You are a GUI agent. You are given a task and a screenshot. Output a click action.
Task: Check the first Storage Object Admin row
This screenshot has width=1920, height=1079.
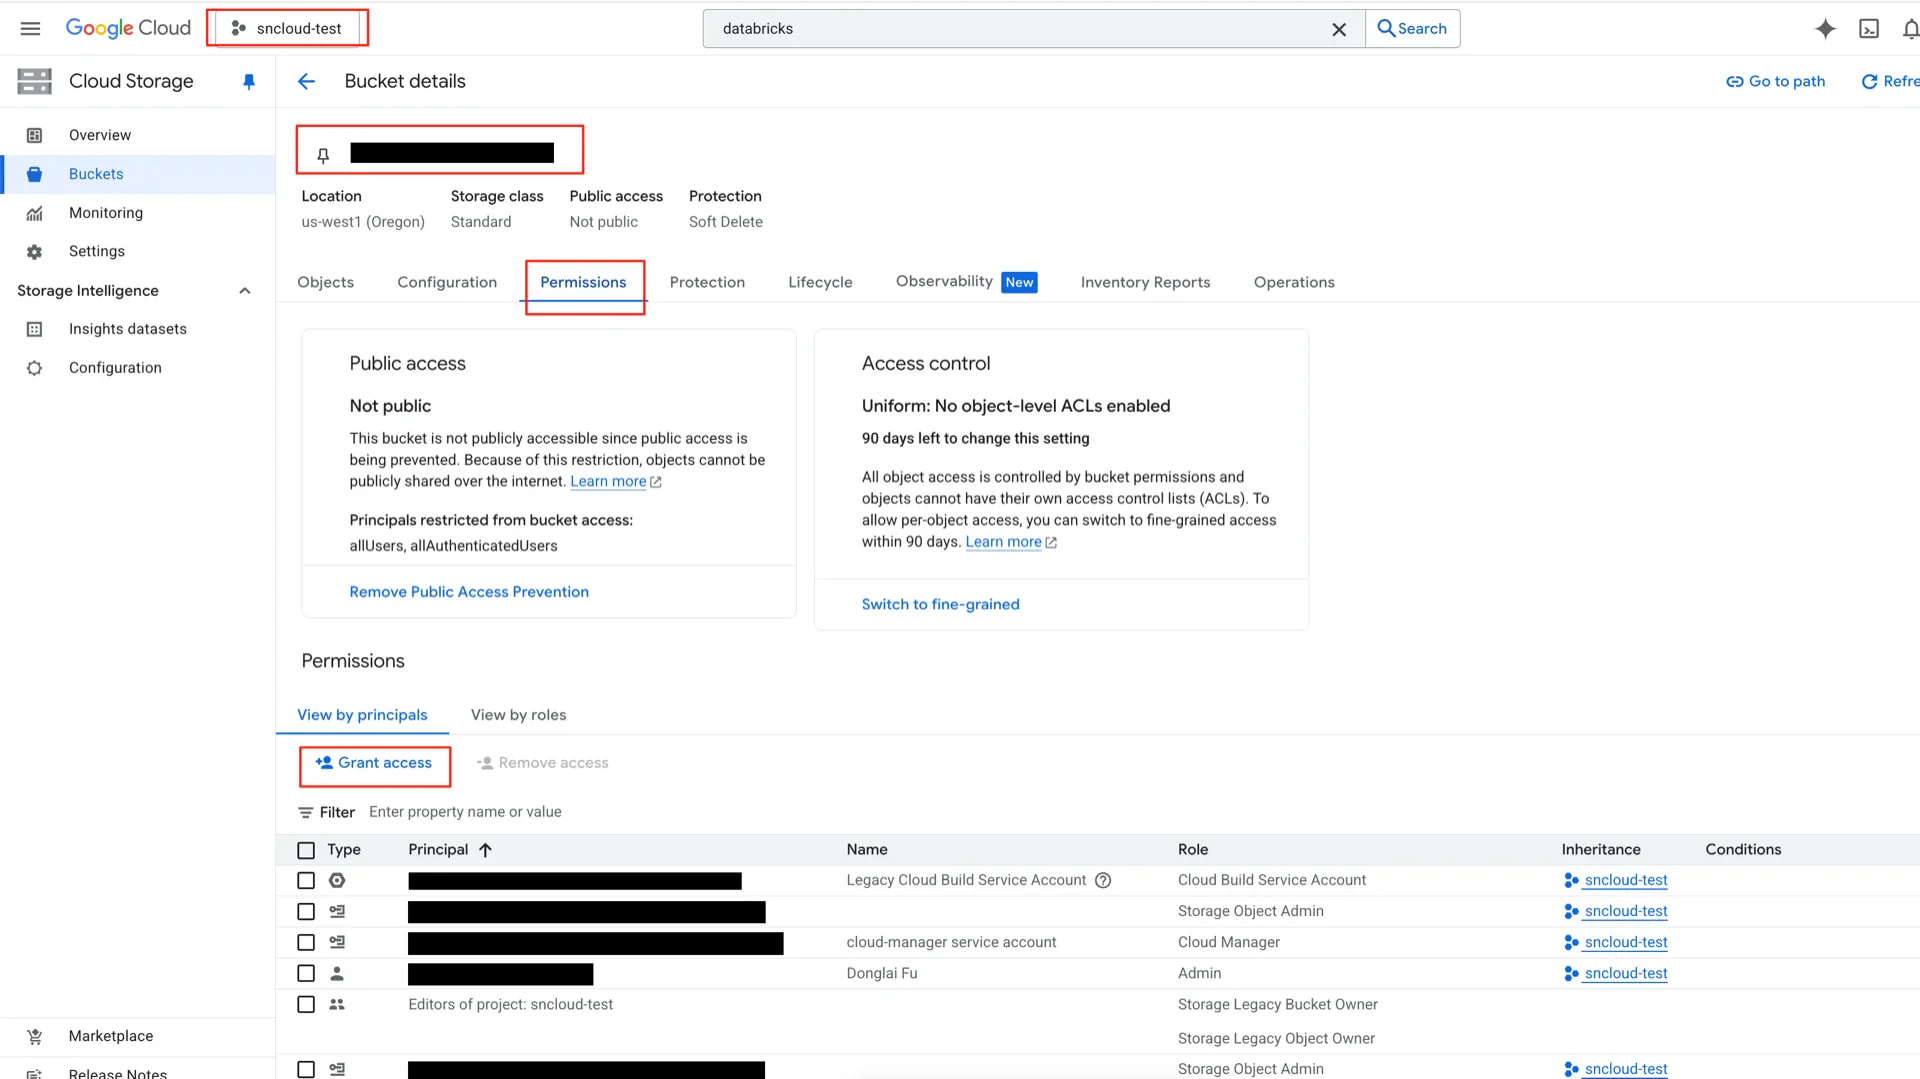coord(306,911)
